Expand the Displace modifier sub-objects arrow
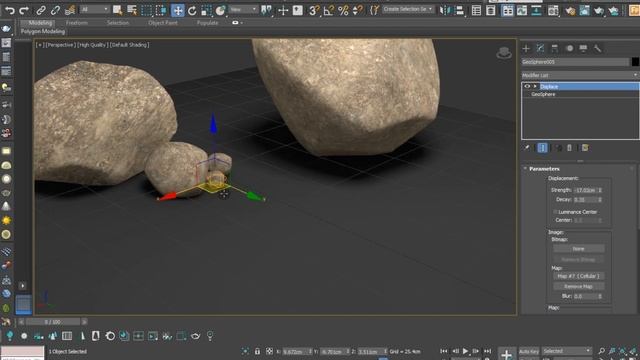The height and width of the screenshot is (360, 640). 535,87
